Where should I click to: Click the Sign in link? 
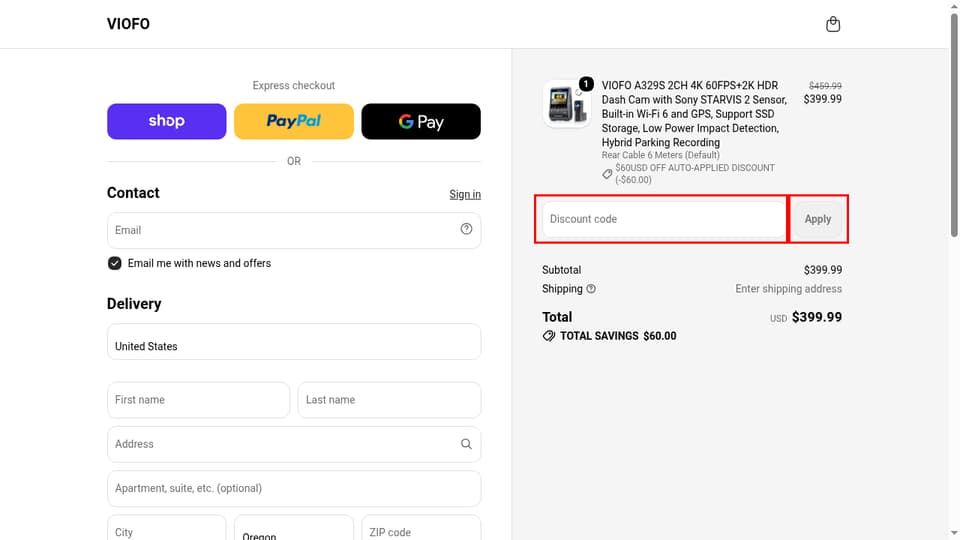click(465, 194)
